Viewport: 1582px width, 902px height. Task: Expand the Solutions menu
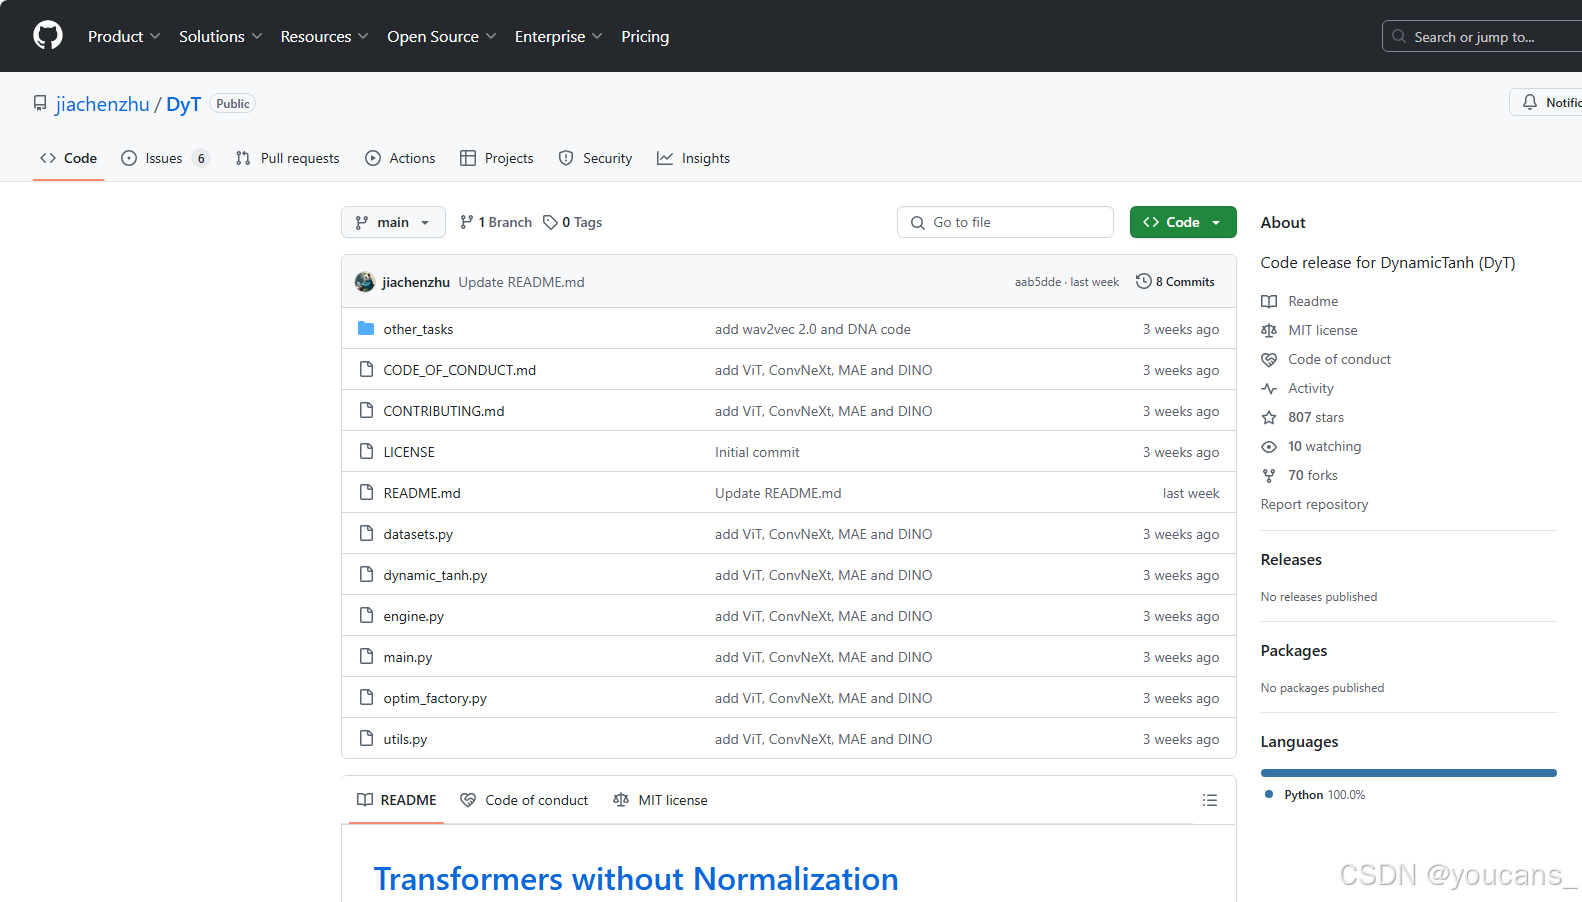[220, 36]
